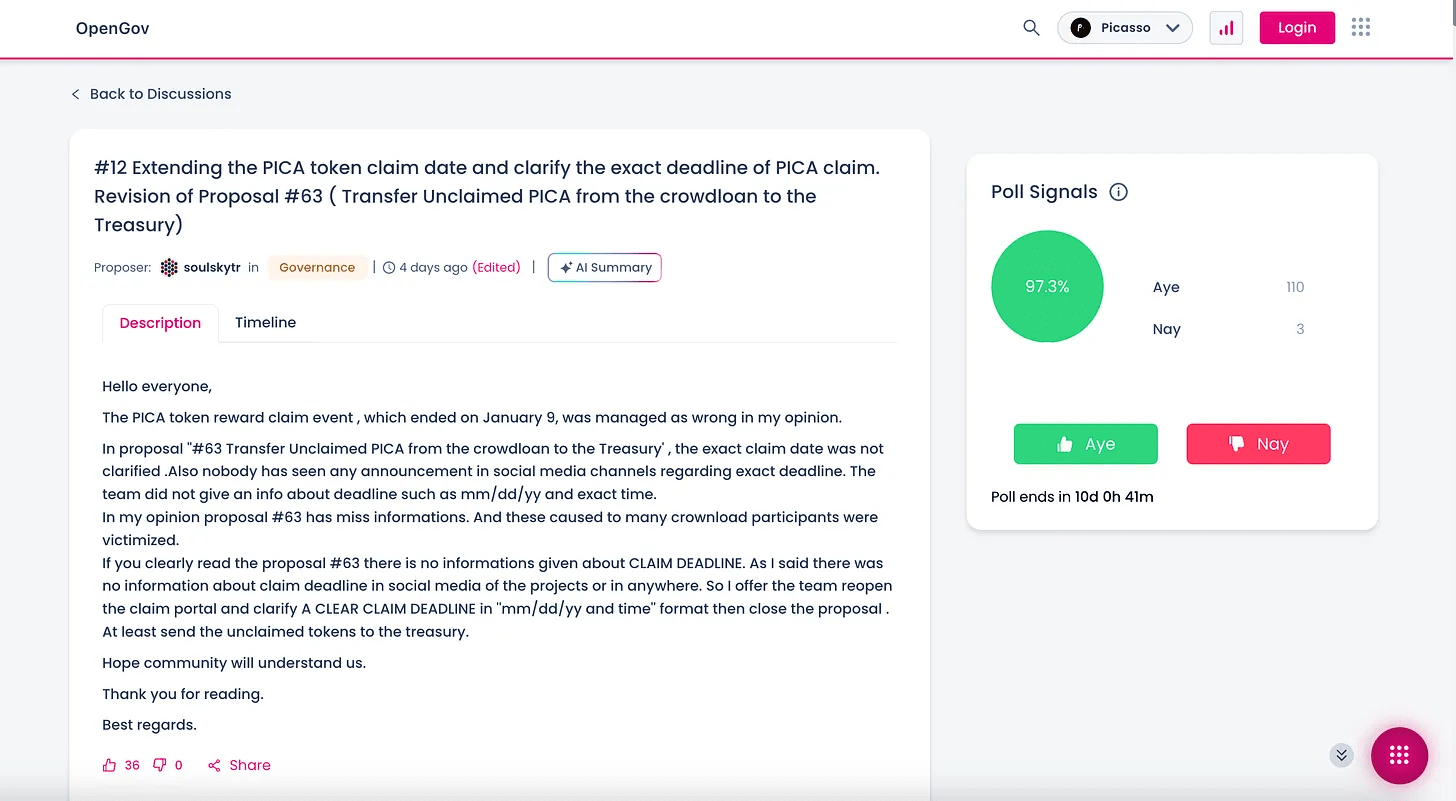Share this discussion post
The image size is (1456, 801).
point(239,765)
